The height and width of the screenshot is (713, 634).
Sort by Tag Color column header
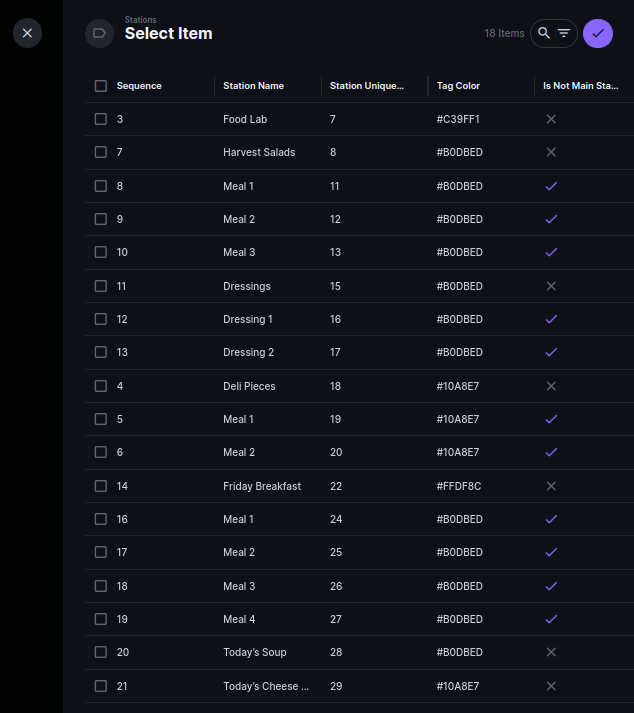pyautogui.click(x=458, y=86)
